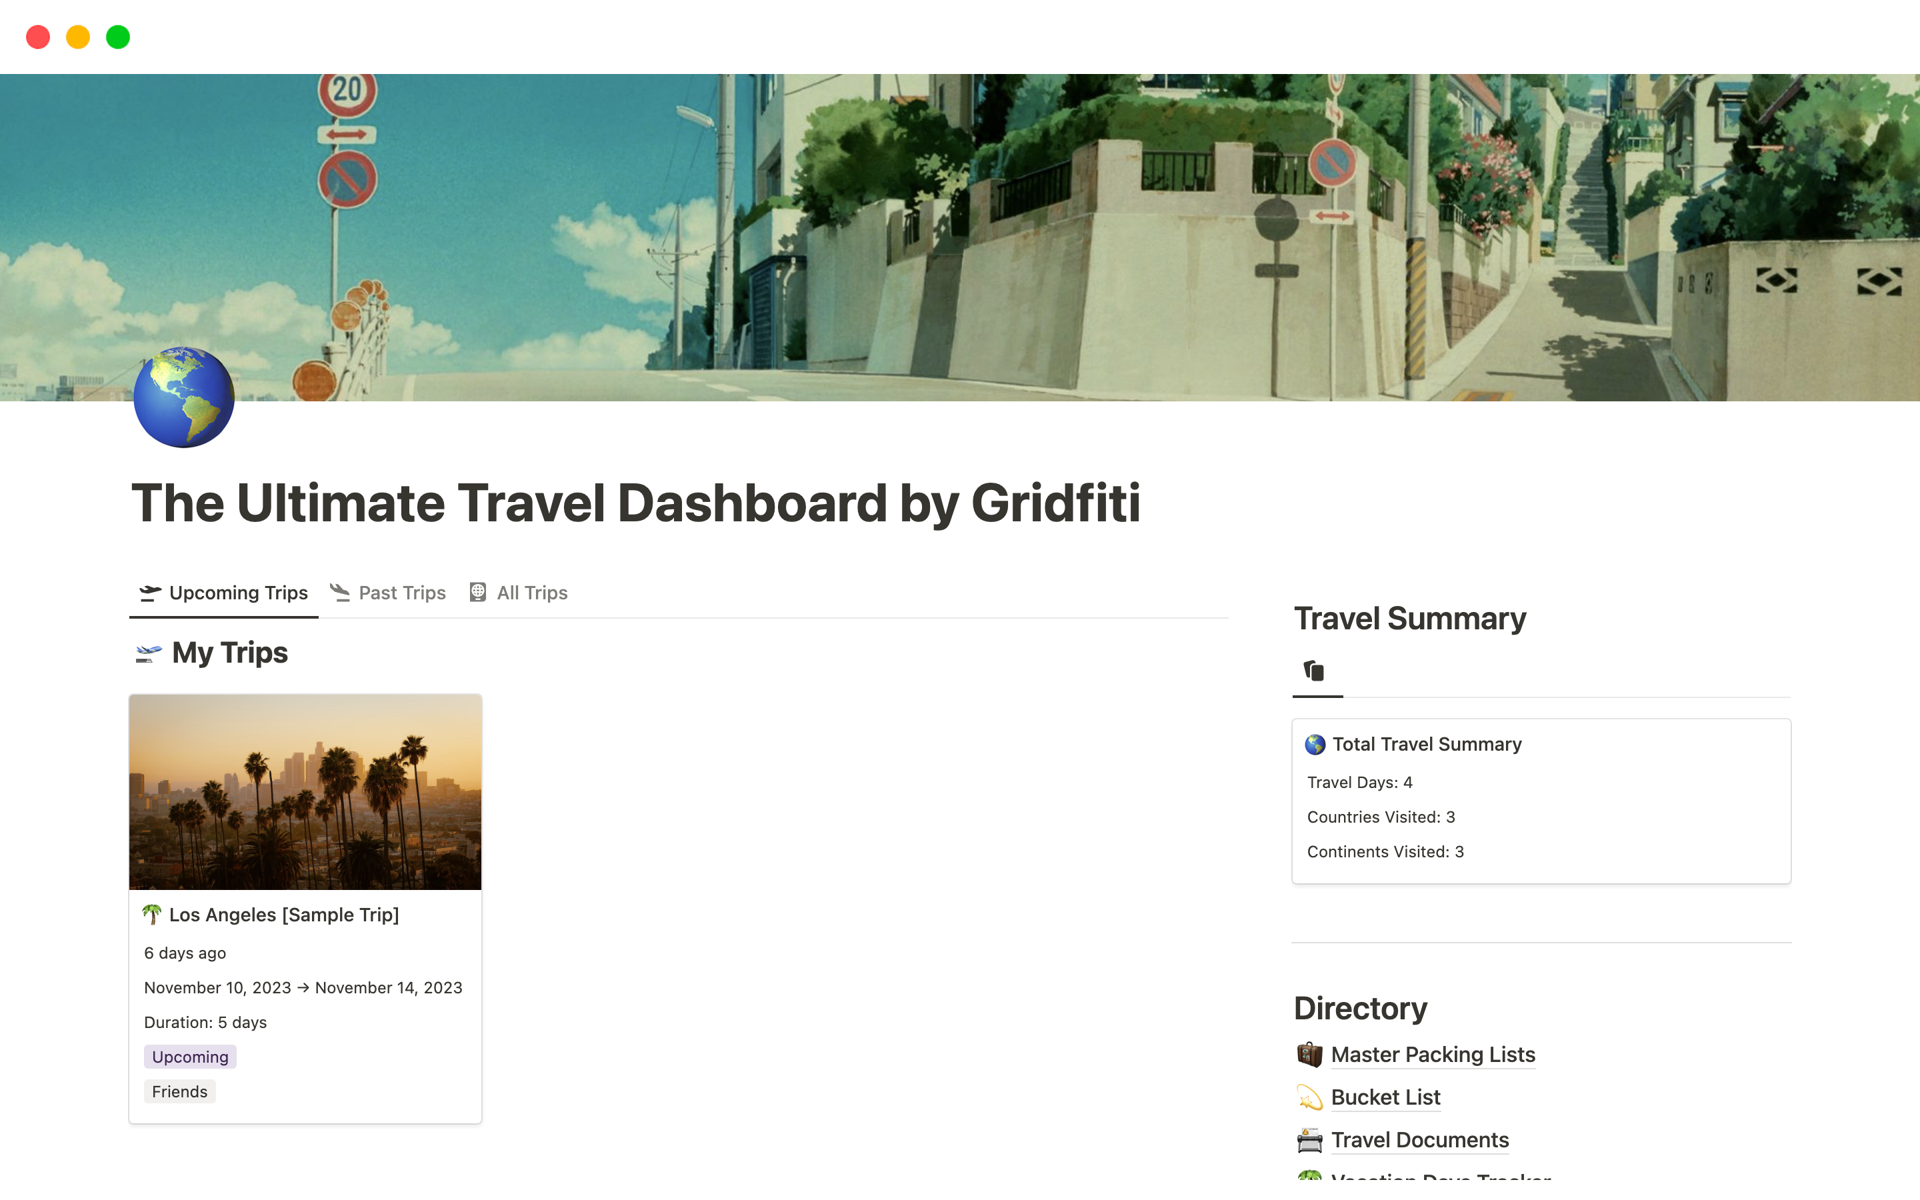Click the Friends tag on trip card

coord(180,1092)
